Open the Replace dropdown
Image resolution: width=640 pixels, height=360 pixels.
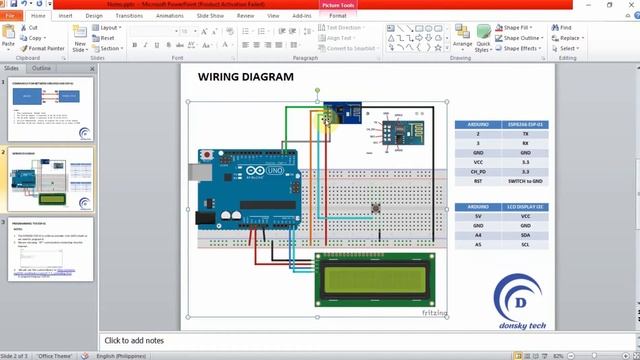568,38
